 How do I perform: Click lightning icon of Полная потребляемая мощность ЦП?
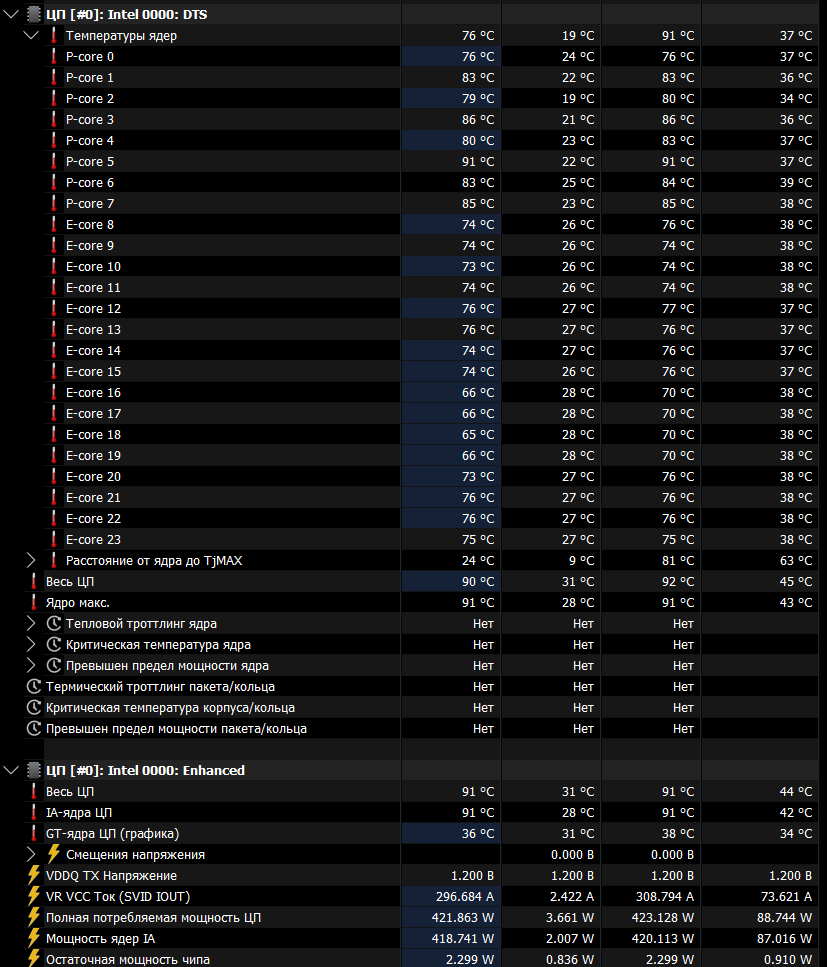tap(34, 917)
